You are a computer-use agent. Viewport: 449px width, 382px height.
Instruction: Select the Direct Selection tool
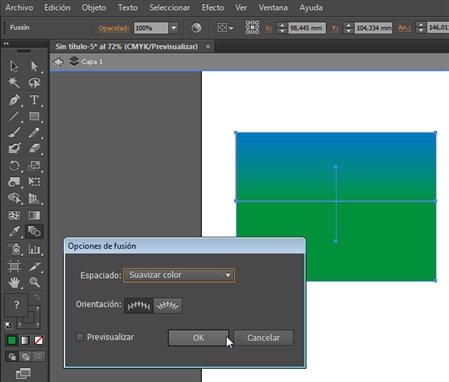click(x=34, y=66)
